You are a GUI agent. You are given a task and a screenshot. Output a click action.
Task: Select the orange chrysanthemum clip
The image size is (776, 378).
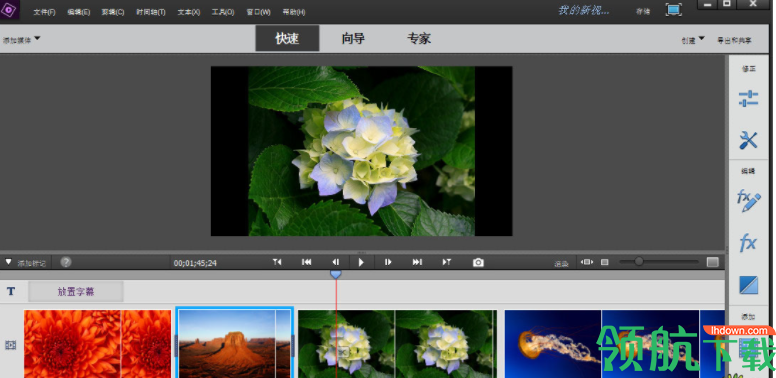click(x=97, y=344)
